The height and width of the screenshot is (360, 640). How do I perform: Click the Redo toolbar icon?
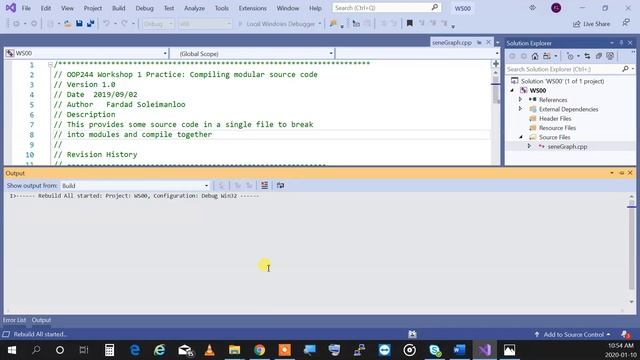(x=124, y=24)
